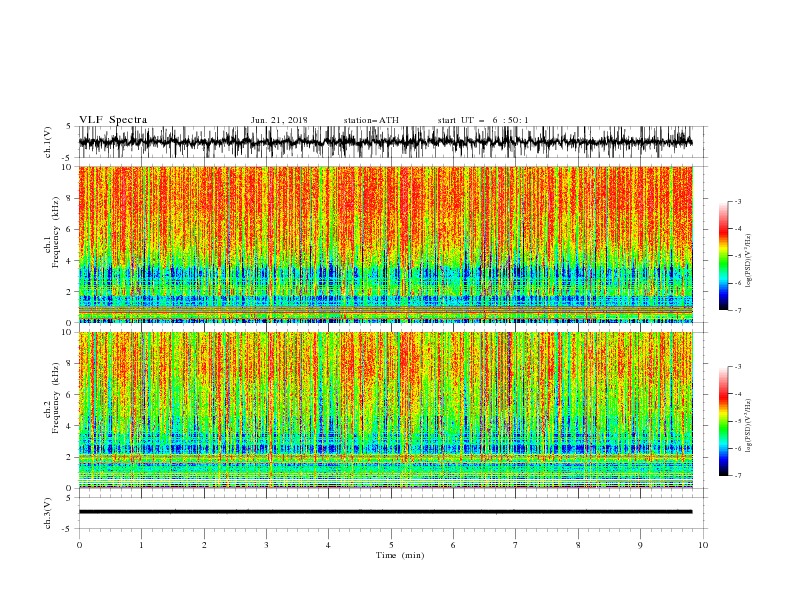792x612 pixels.
Task: Click time axis tick label '8'
Action: point(578,545)
